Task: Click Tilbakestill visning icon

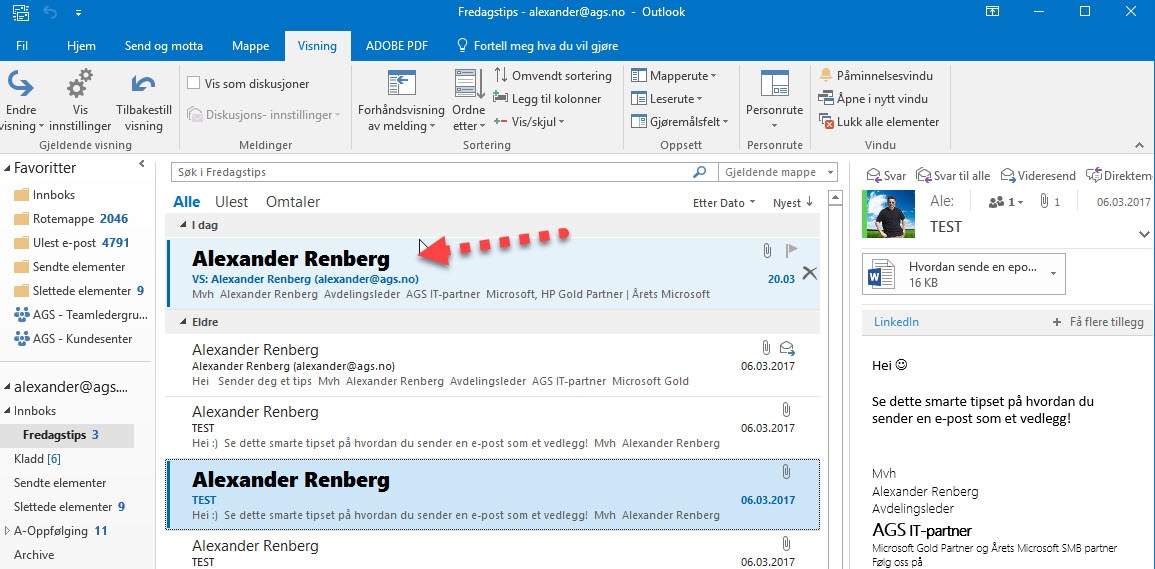Action: [144, 85]
